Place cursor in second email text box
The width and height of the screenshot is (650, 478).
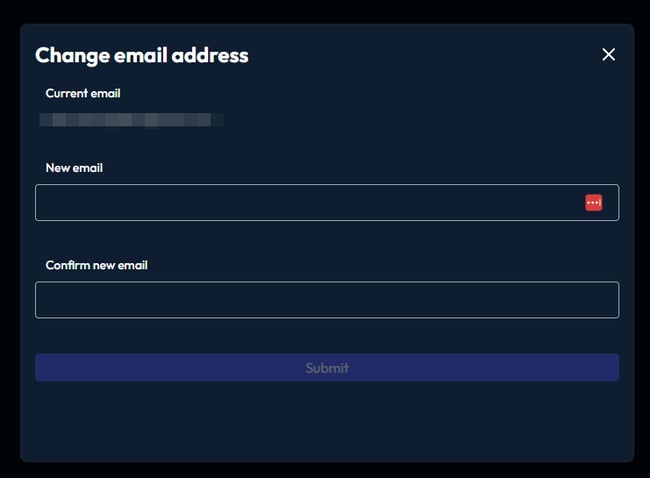[x=327, y=300]
